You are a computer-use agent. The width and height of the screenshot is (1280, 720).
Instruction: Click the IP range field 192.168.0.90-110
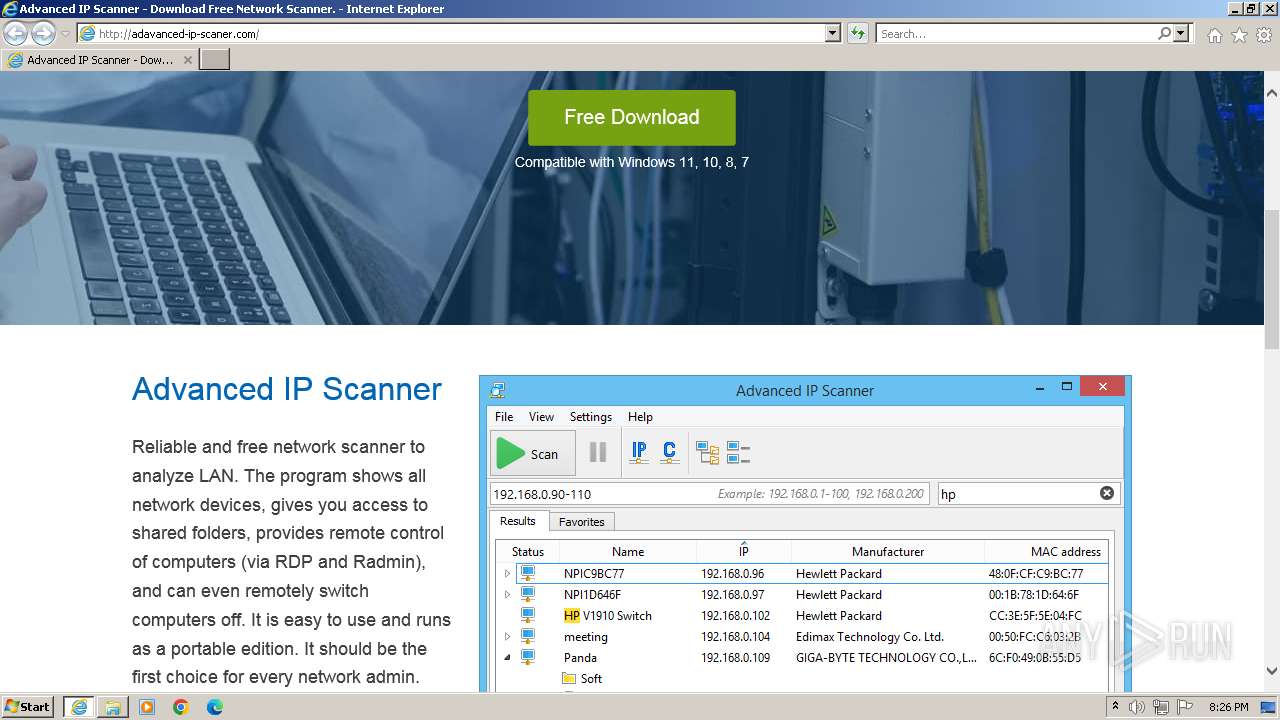click(x=709, y=494)
